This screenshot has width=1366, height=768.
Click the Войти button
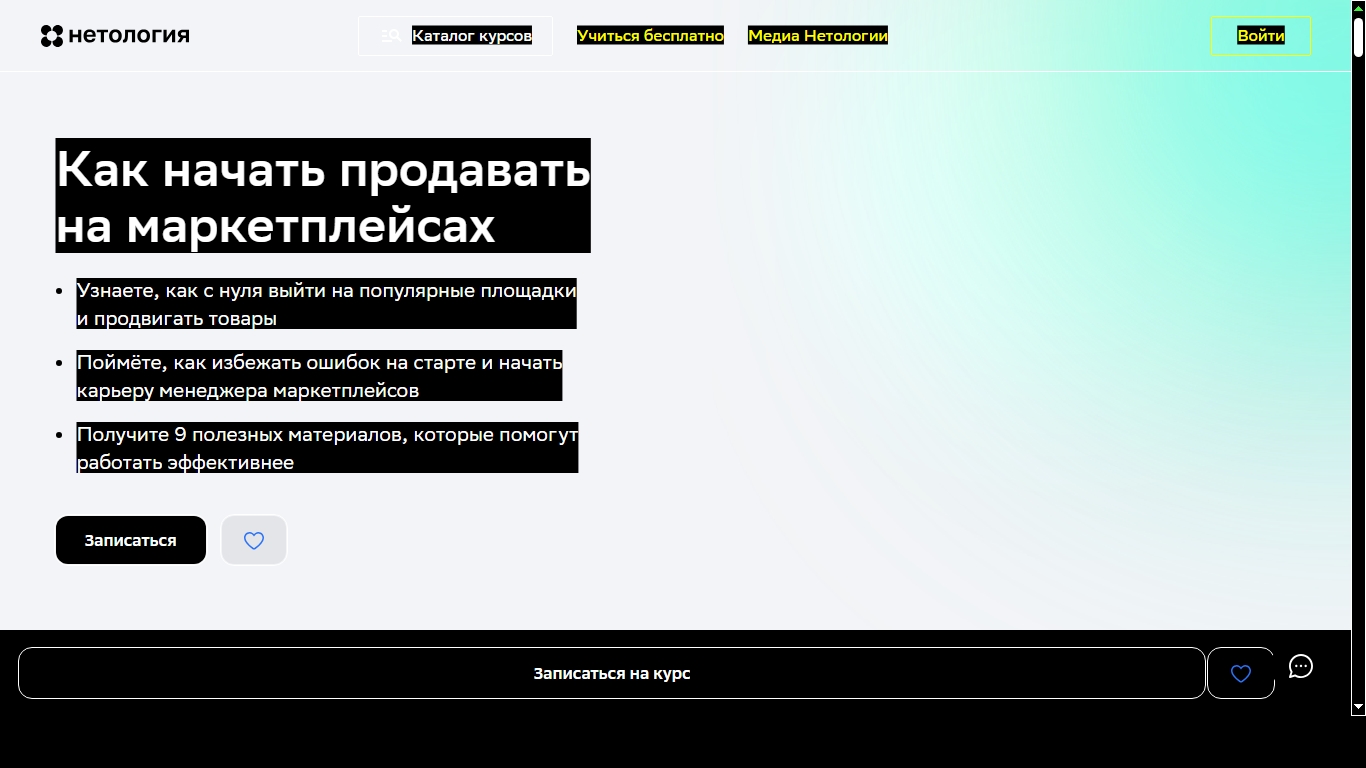point(1259,35)
